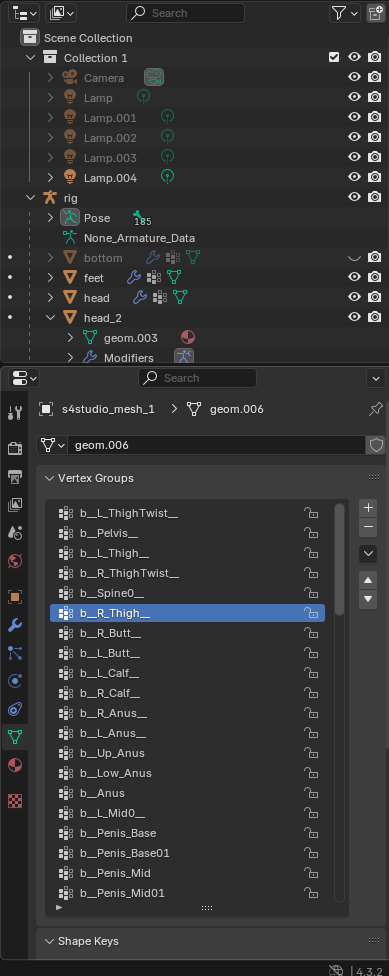Click the armature icon beside Modifiers
The height and width of the screenshot is (976, 389).
click(x=184, y=357)
